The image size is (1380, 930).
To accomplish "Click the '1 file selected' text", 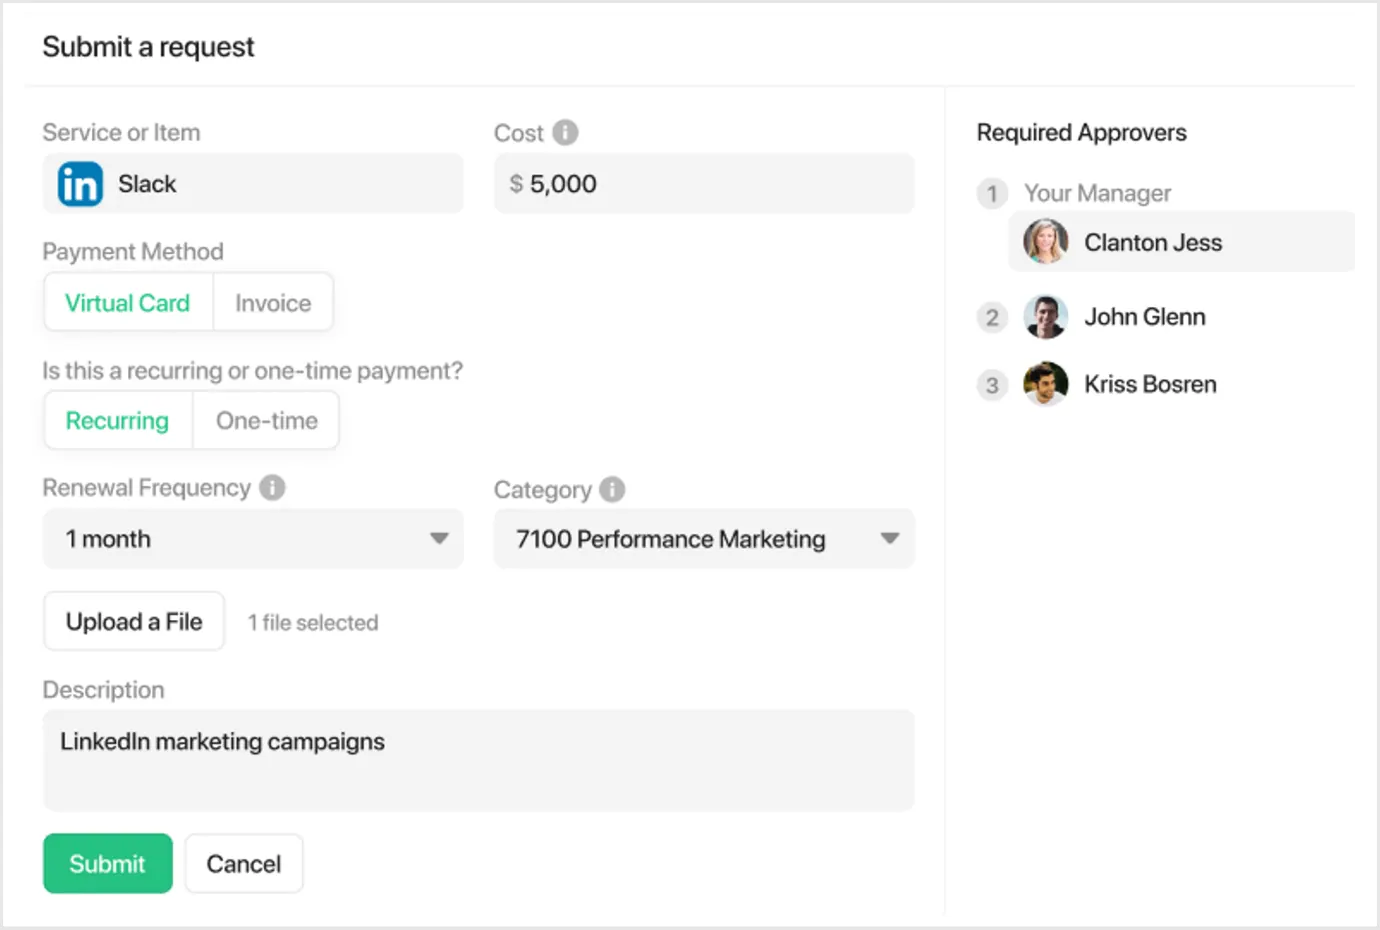I will pos(313,622).
